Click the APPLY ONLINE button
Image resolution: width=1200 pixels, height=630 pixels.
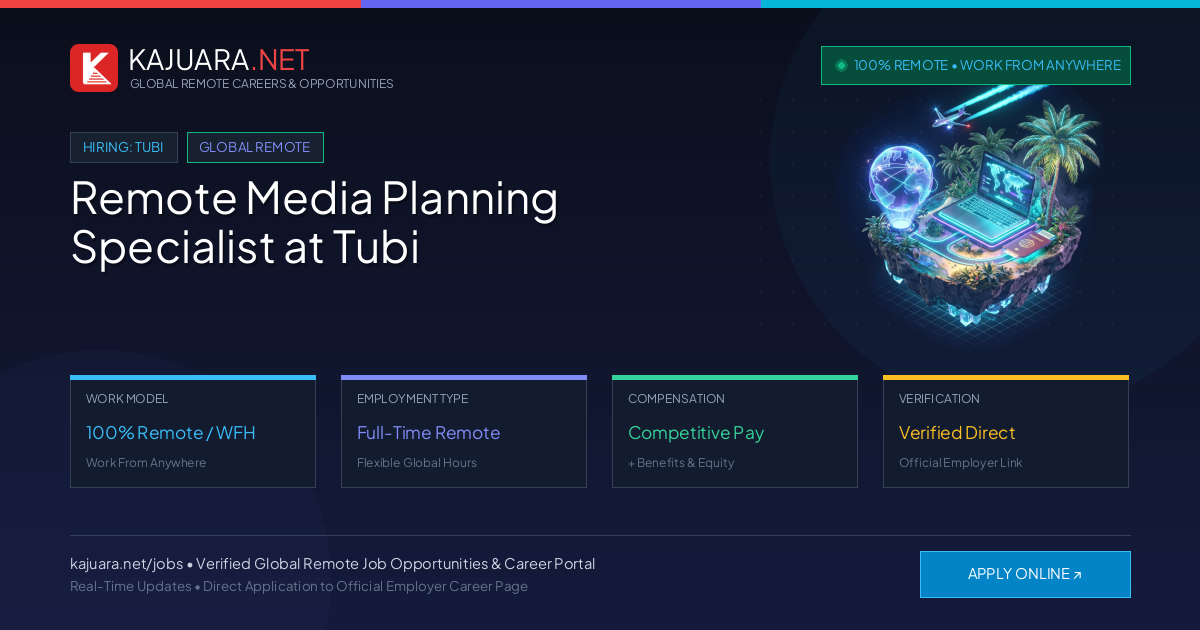1025,574
